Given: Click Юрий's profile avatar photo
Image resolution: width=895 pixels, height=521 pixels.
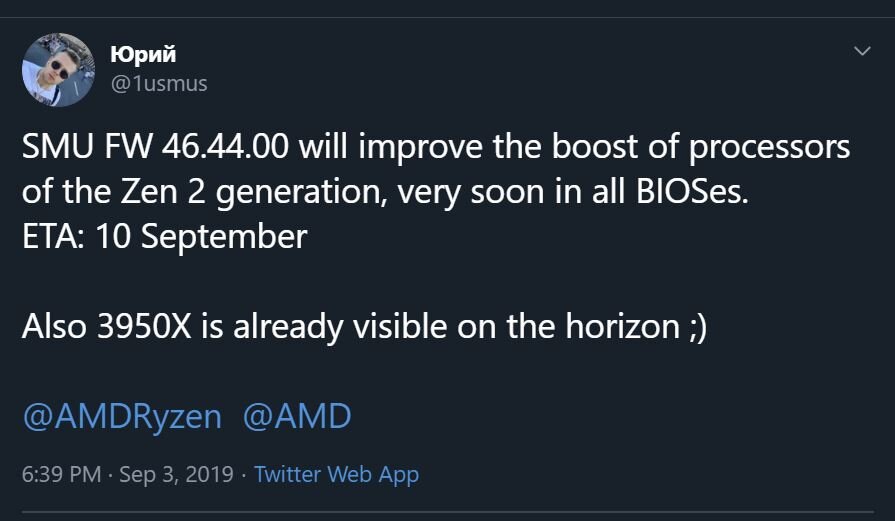Looking at the screenshot, I should coord(58,70).
